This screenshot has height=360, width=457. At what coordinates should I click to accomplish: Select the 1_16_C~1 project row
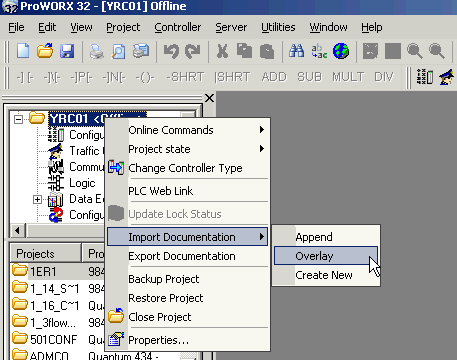point(58,305)
